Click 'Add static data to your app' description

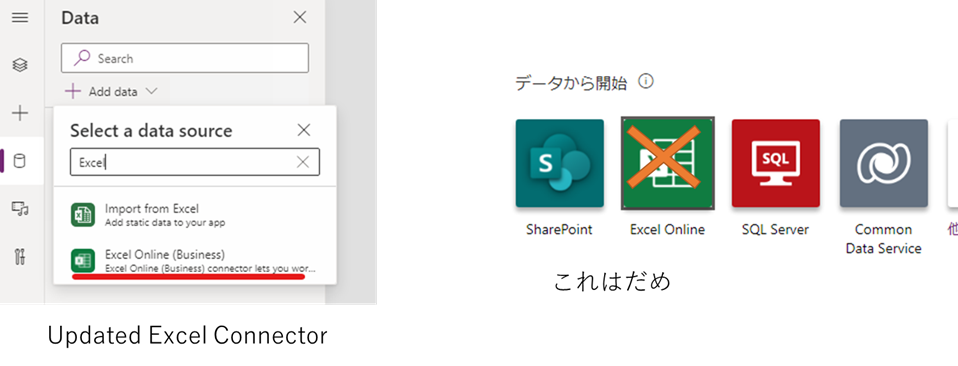point(165,222)
